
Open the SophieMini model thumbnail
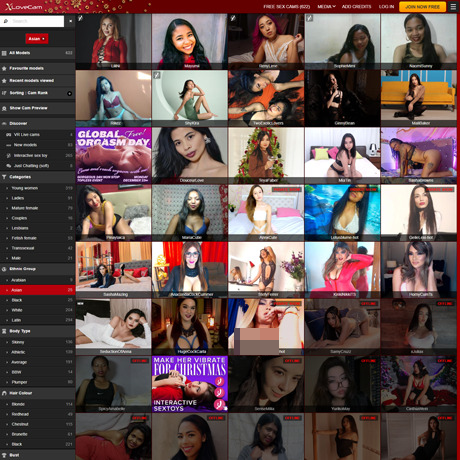[342, 41]
